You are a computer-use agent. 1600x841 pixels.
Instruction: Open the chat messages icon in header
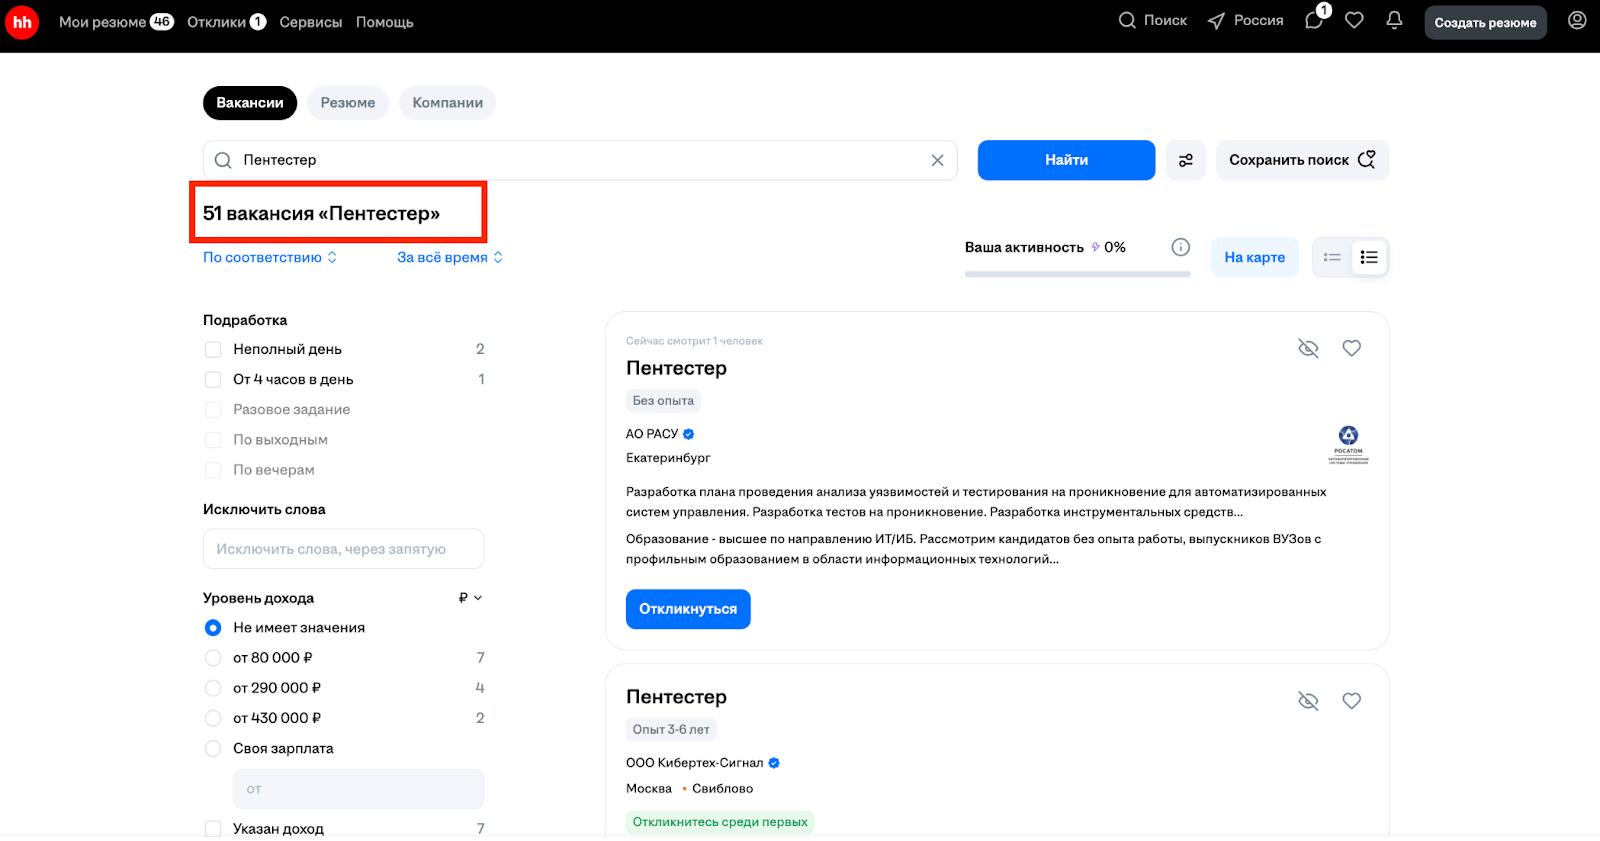1314,21
